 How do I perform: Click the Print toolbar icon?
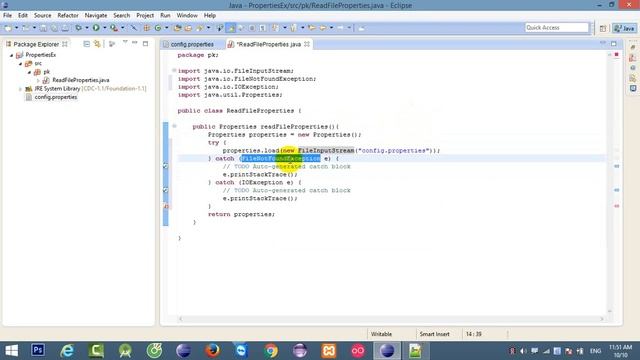pyautogui.click(x=65, y=28)
